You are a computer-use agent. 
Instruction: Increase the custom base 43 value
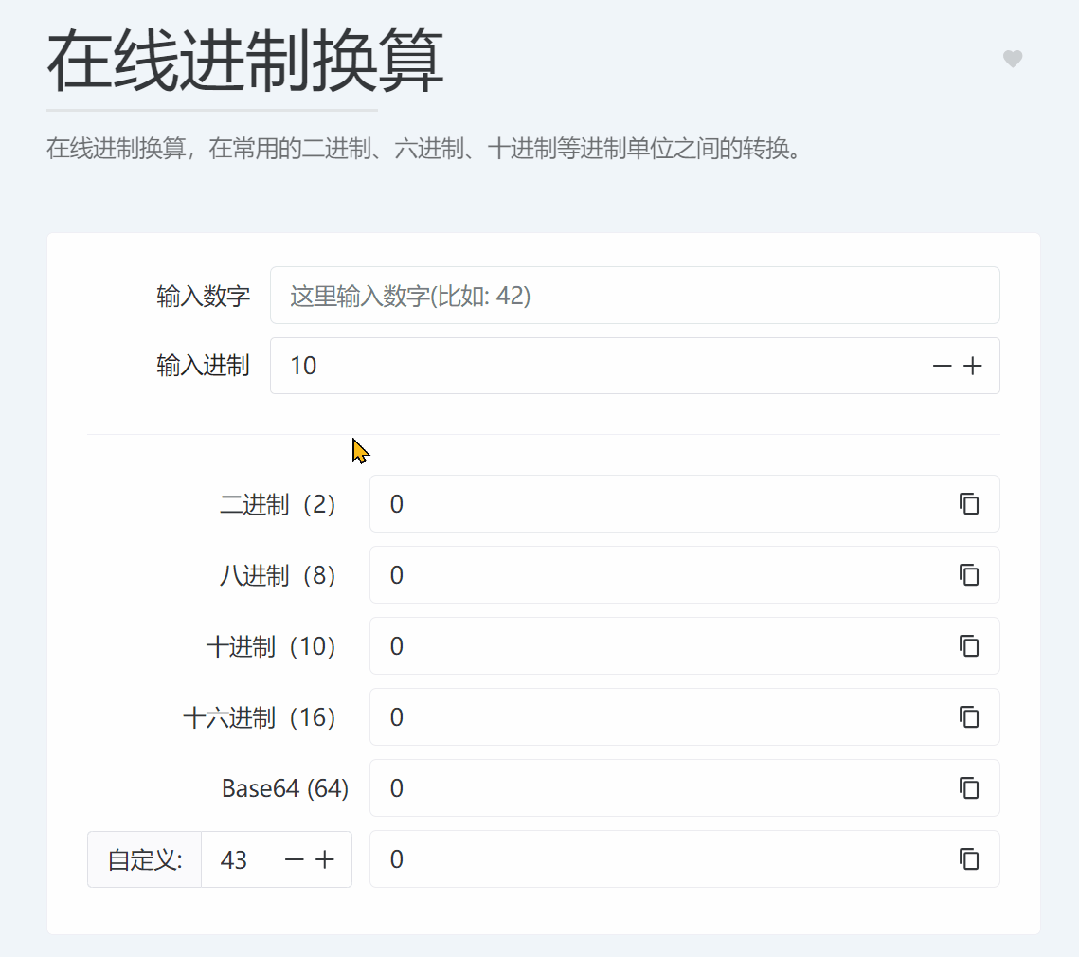[x=324, y=859]
